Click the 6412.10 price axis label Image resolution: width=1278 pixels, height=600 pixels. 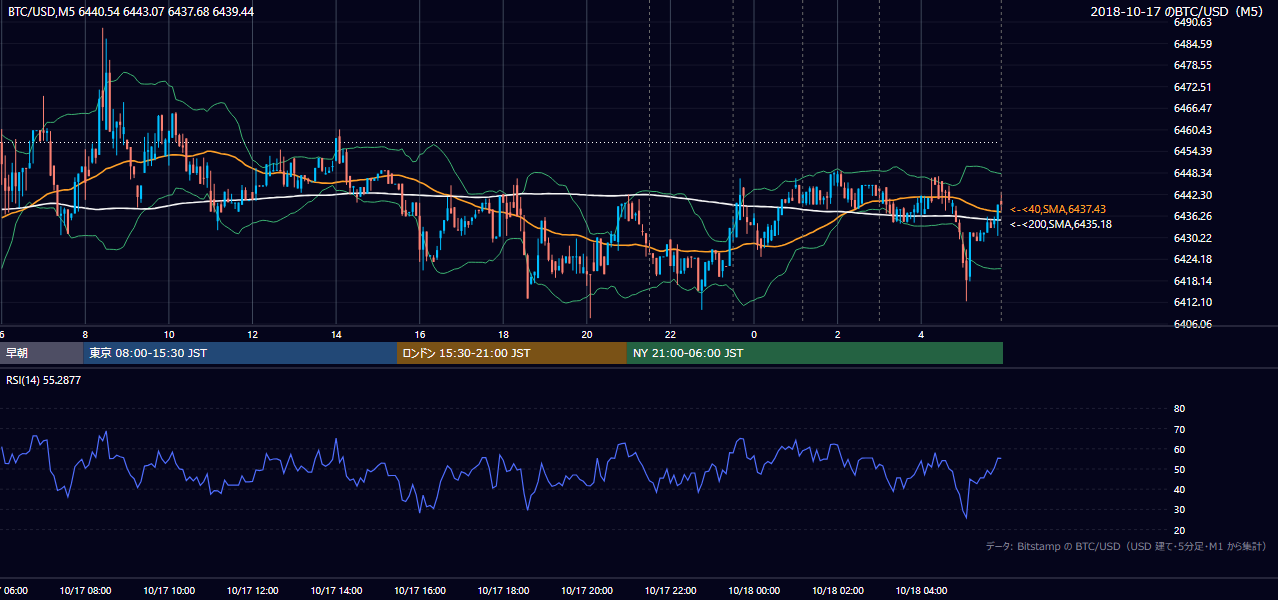1193,302
